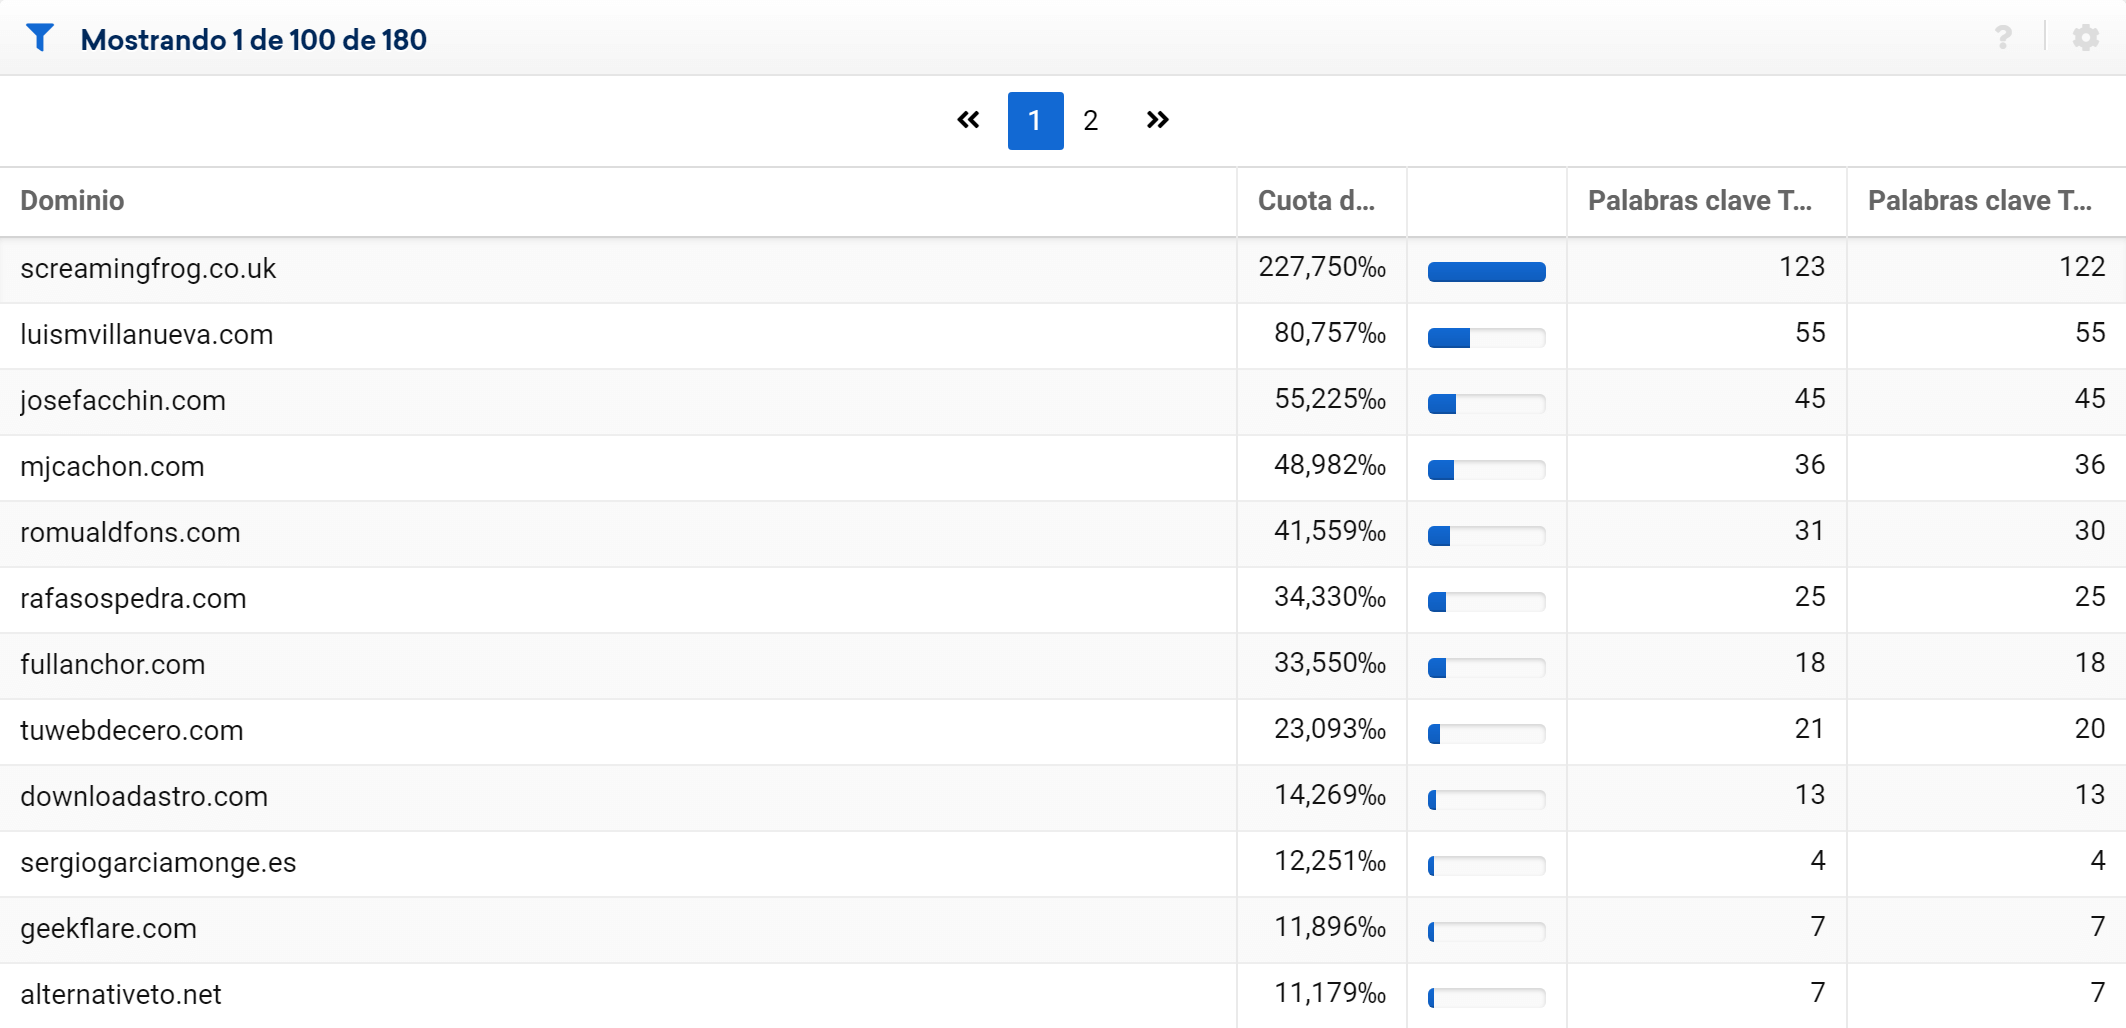
Task: Click the screamingfrog.co.uk share progress bar
Action: [1486, 271]
